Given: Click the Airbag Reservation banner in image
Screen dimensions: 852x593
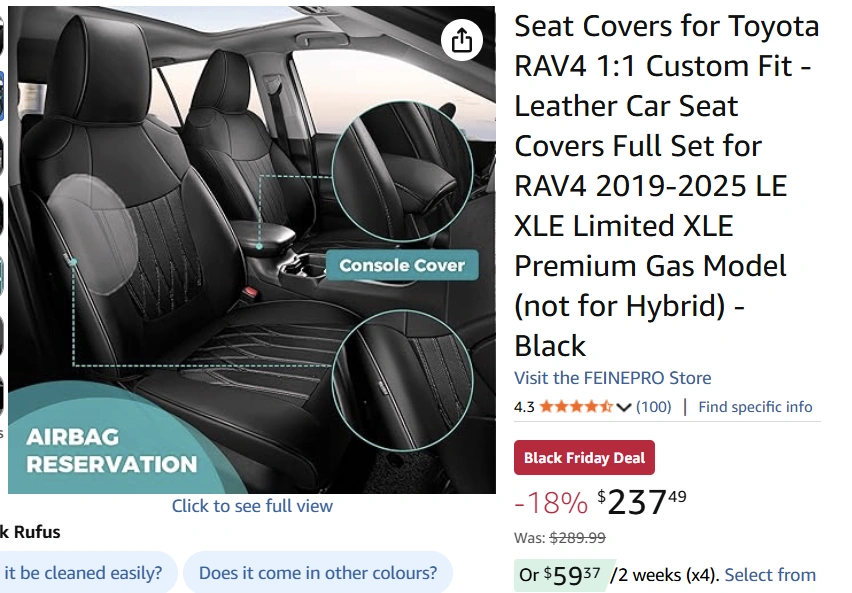Looking at the screenshot, I should pyautogui.click(x=110, y=451).
